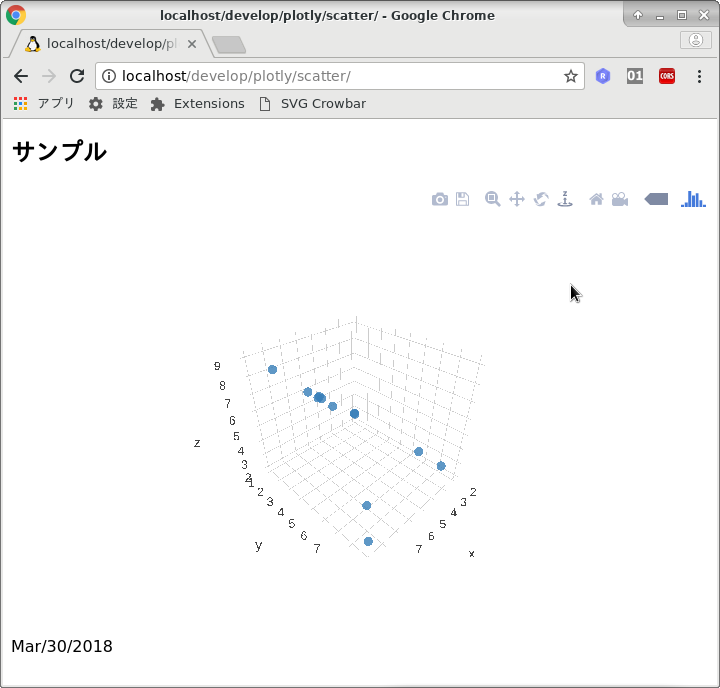Click the lowest data point near the x-axis 7 label
The width and height of the screenshot is (720, 688).
(368, 541)
